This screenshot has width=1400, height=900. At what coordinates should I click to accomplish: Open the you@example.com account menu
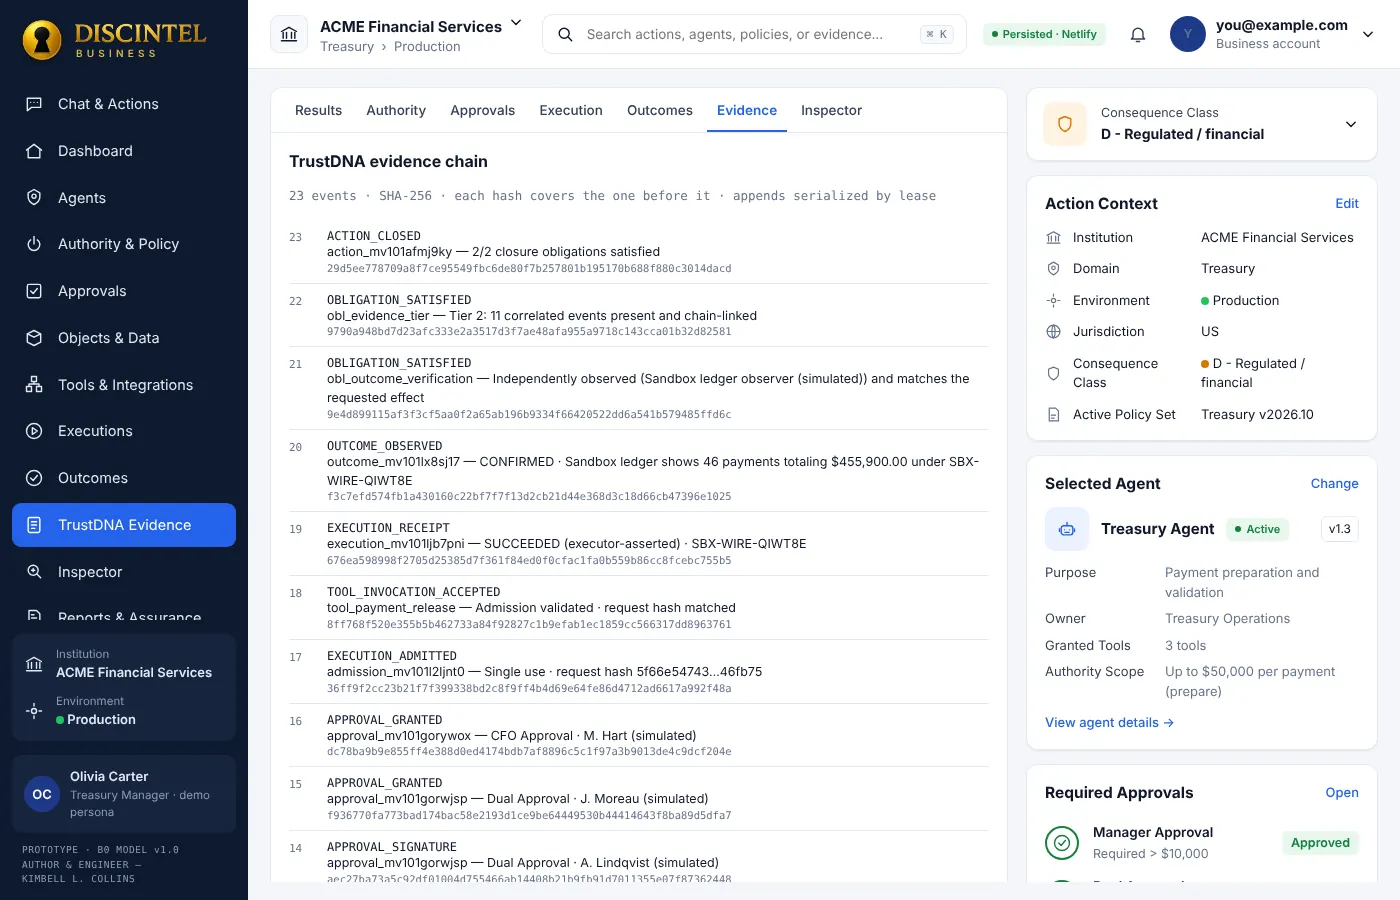pyautogui.click(x=1273, y=34)
